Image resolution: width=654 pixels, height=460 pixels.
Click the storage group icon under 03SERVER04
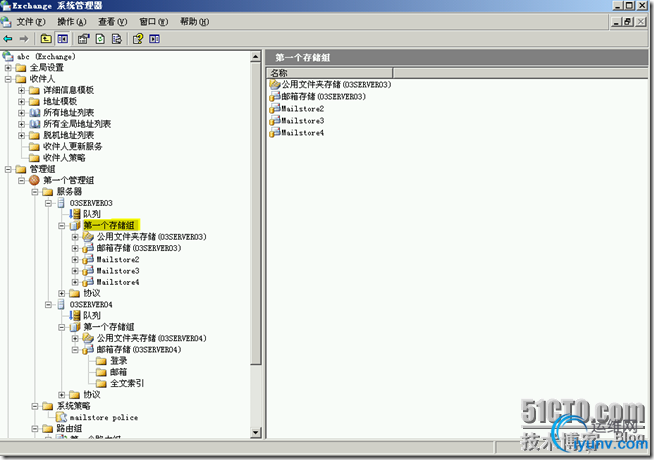coord(75,327)
